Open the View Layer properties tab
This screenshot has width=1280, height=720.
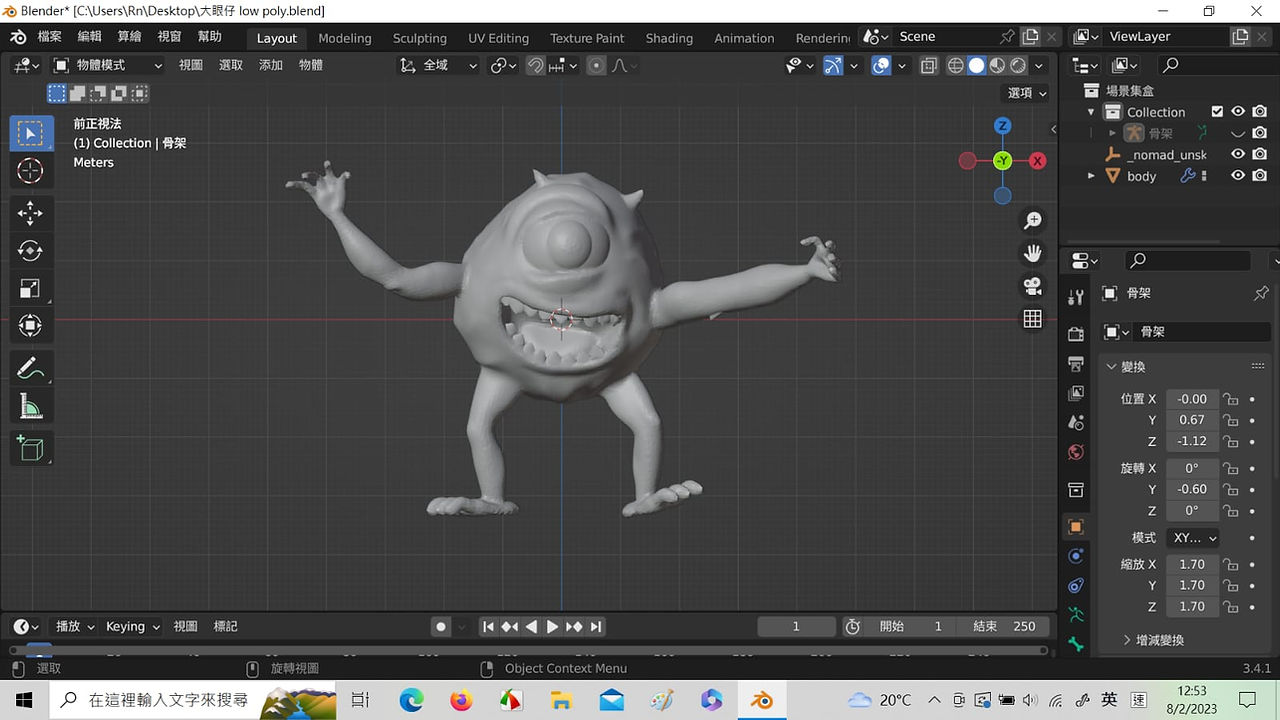click(1076, 393)
